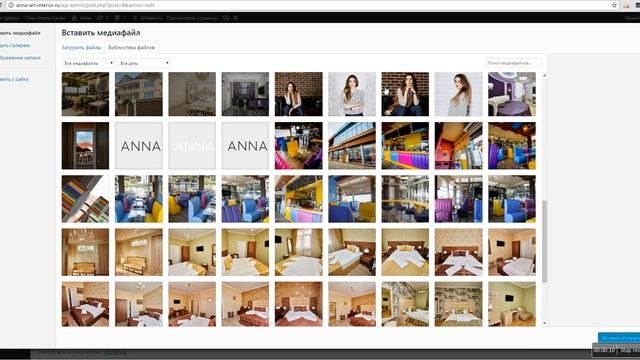
Task: Open Создать галерею in the left sidebar
Action: pyautogui.click(x=15, y=46)
